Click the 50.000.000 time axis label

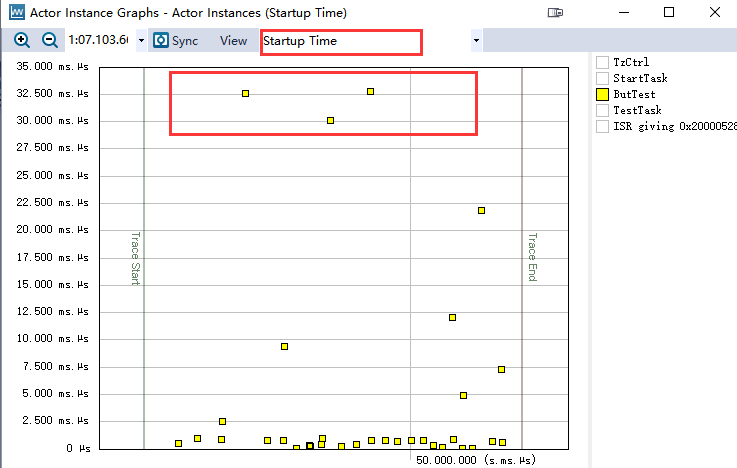click(475, 460)
